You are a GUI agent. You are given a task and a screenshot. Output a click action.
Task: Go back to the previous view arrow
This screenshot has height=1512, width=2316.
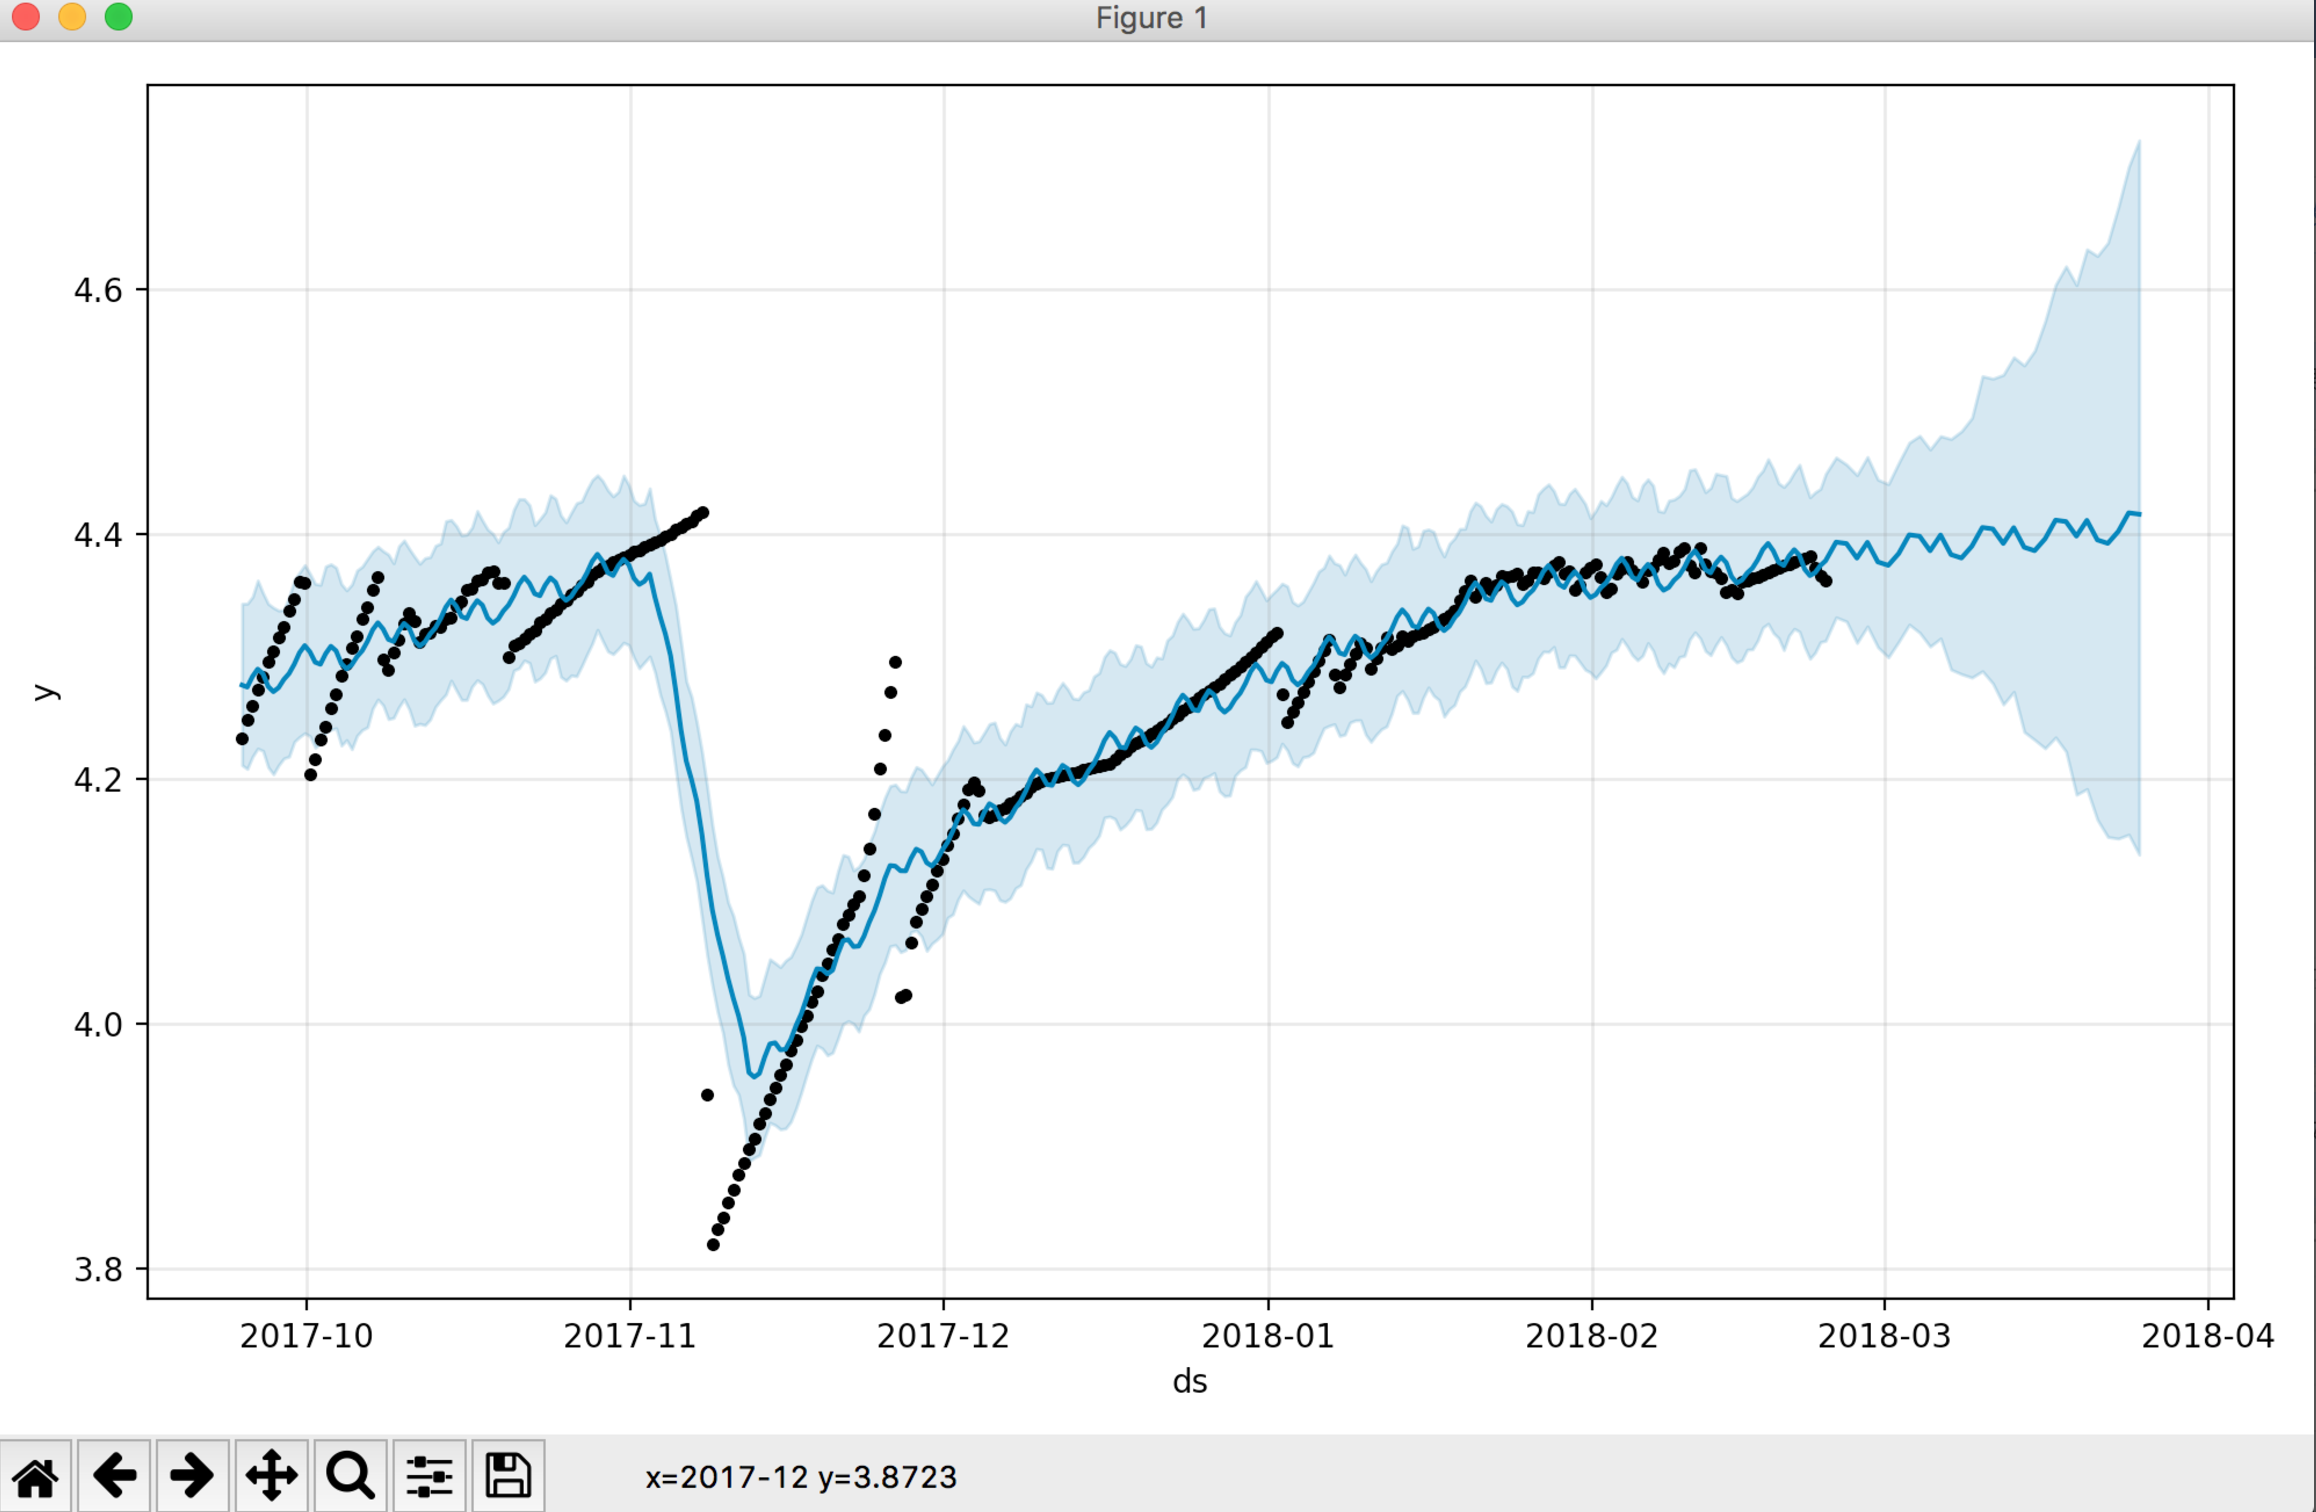[x=114, y=1476]
